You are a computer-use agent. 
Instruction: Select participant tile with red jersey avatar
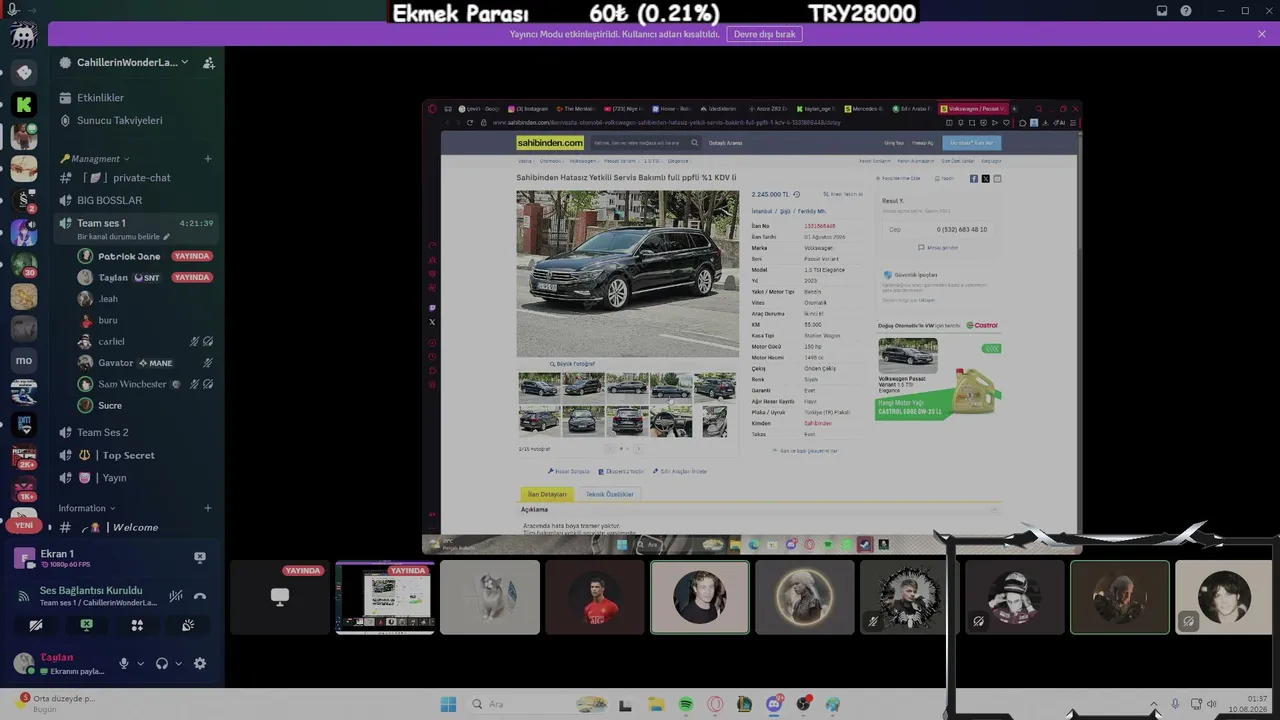(595, 597)
